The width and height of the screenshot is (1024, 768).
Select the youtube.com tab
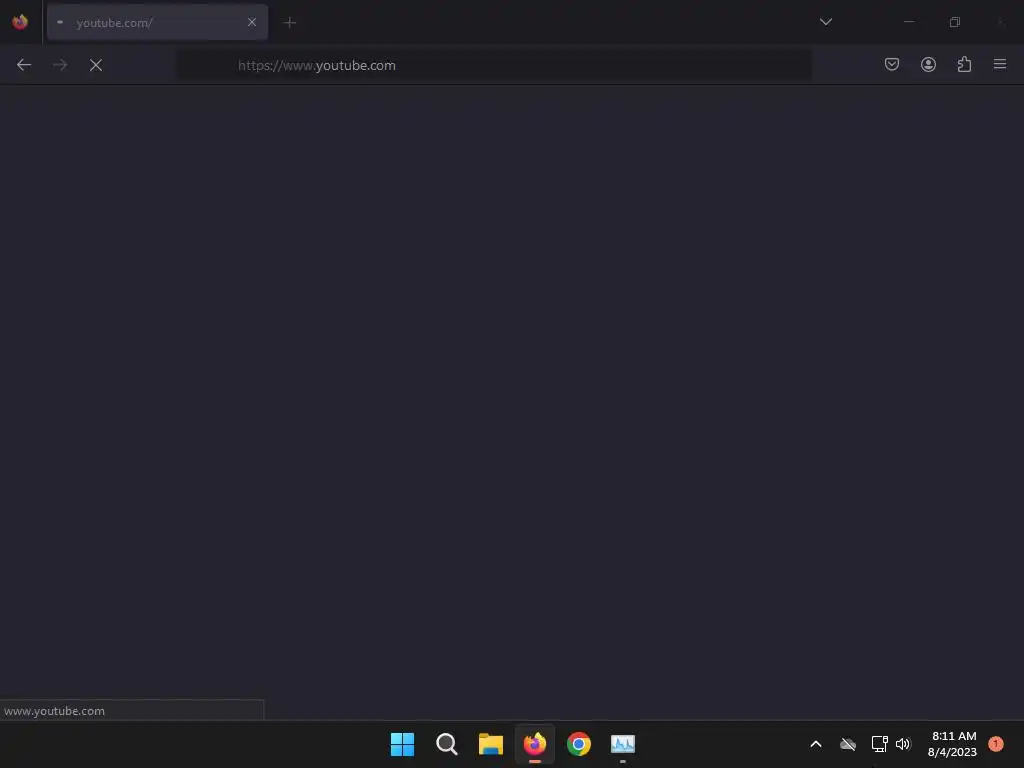point(157,22)
